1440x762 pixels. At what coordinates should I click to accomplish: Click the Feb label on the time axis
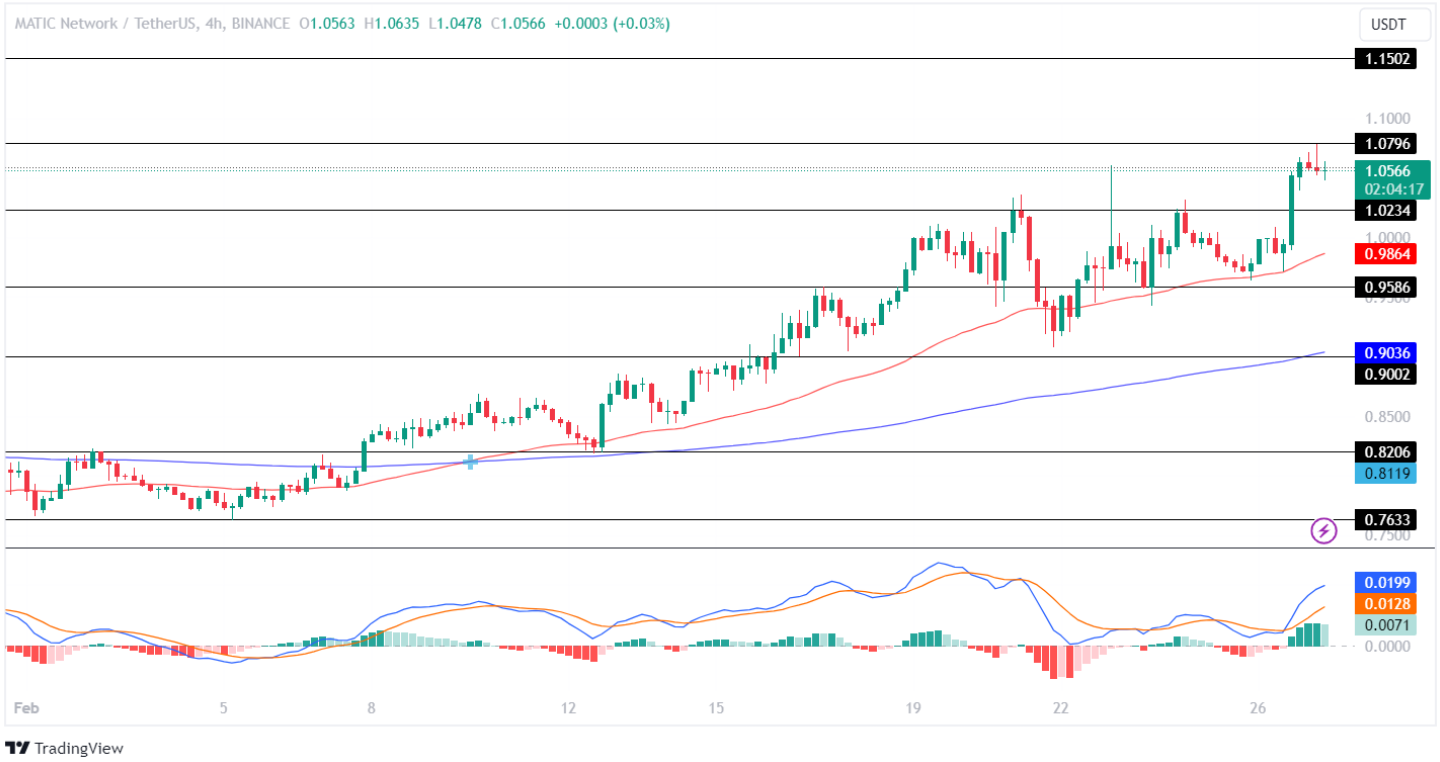pyautogui.click(x=25, y=708)
